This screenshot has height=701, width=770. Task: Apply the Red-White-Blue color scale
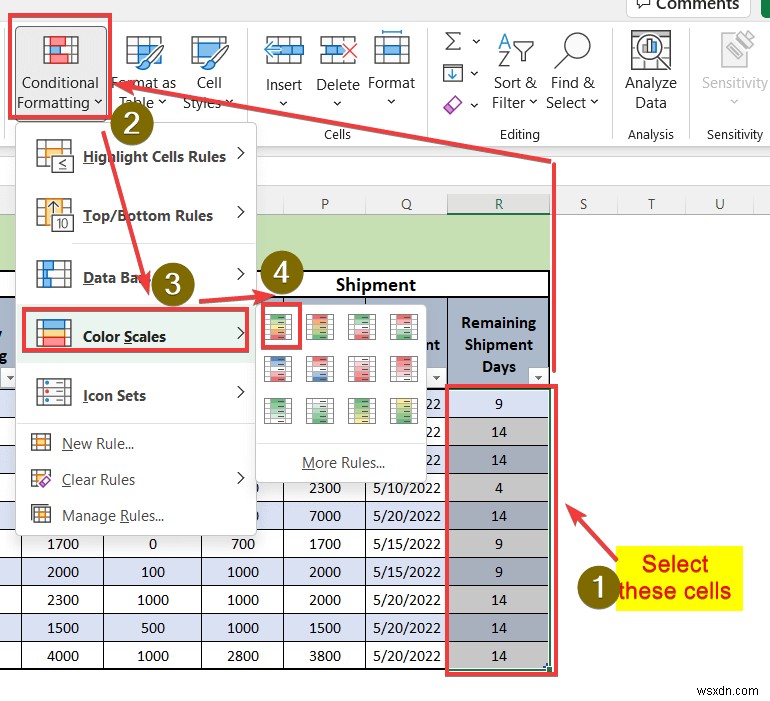tap(320, 369)
